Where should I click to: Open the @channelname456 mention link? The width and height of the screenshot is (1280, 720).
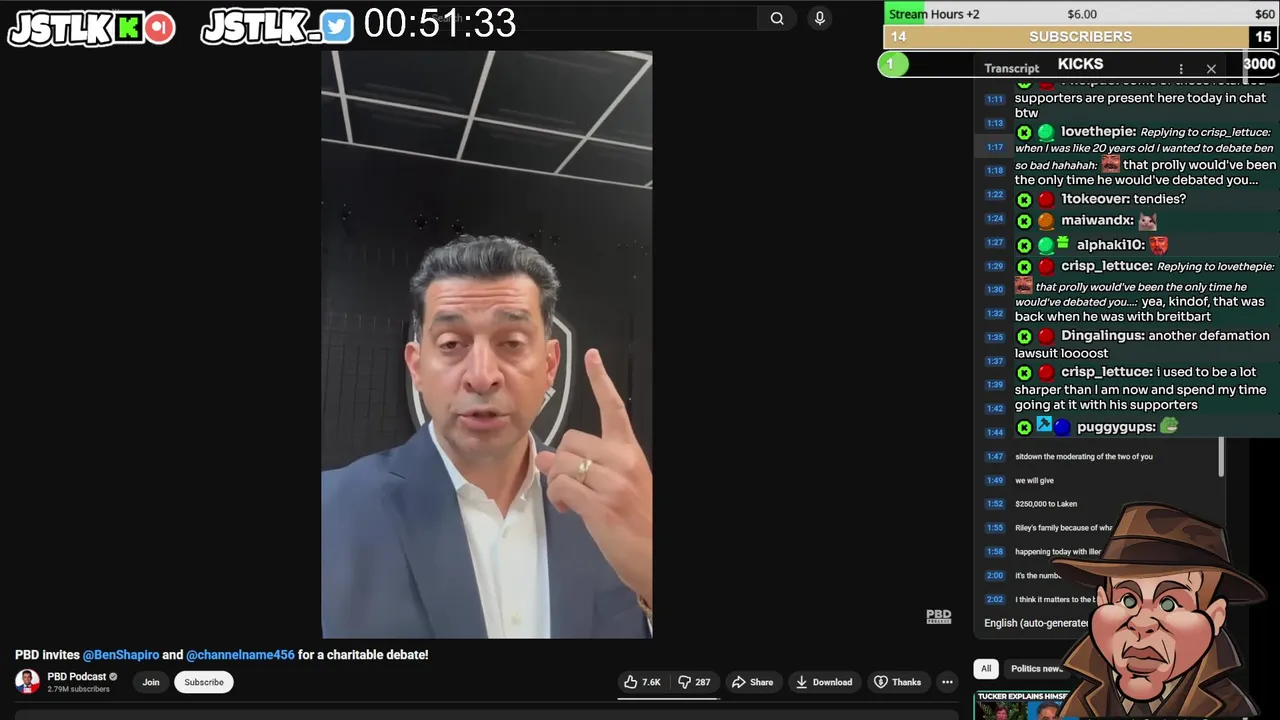click(240, 655)
